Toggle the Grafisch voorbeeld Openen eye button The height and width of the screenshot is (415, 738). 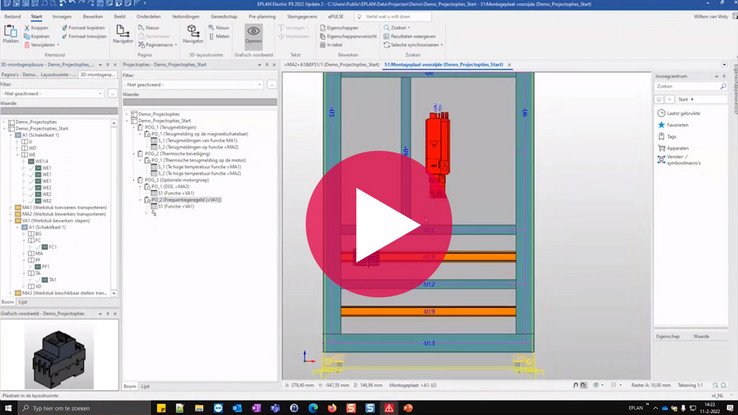coord(253,35)
